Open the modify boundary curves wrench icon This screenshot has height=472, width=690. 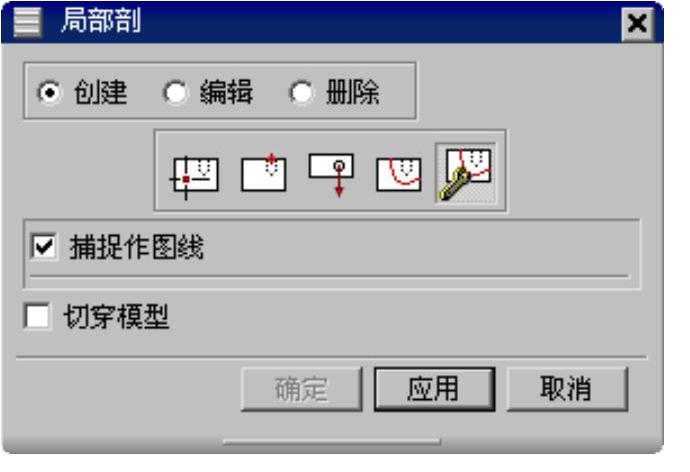click(466, 173)
